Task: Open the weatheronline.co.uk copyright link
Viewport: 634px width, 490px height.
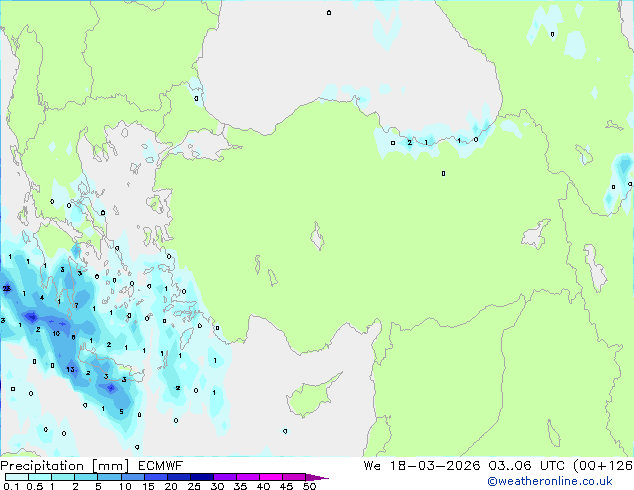Action: click(x=550, y=481)
